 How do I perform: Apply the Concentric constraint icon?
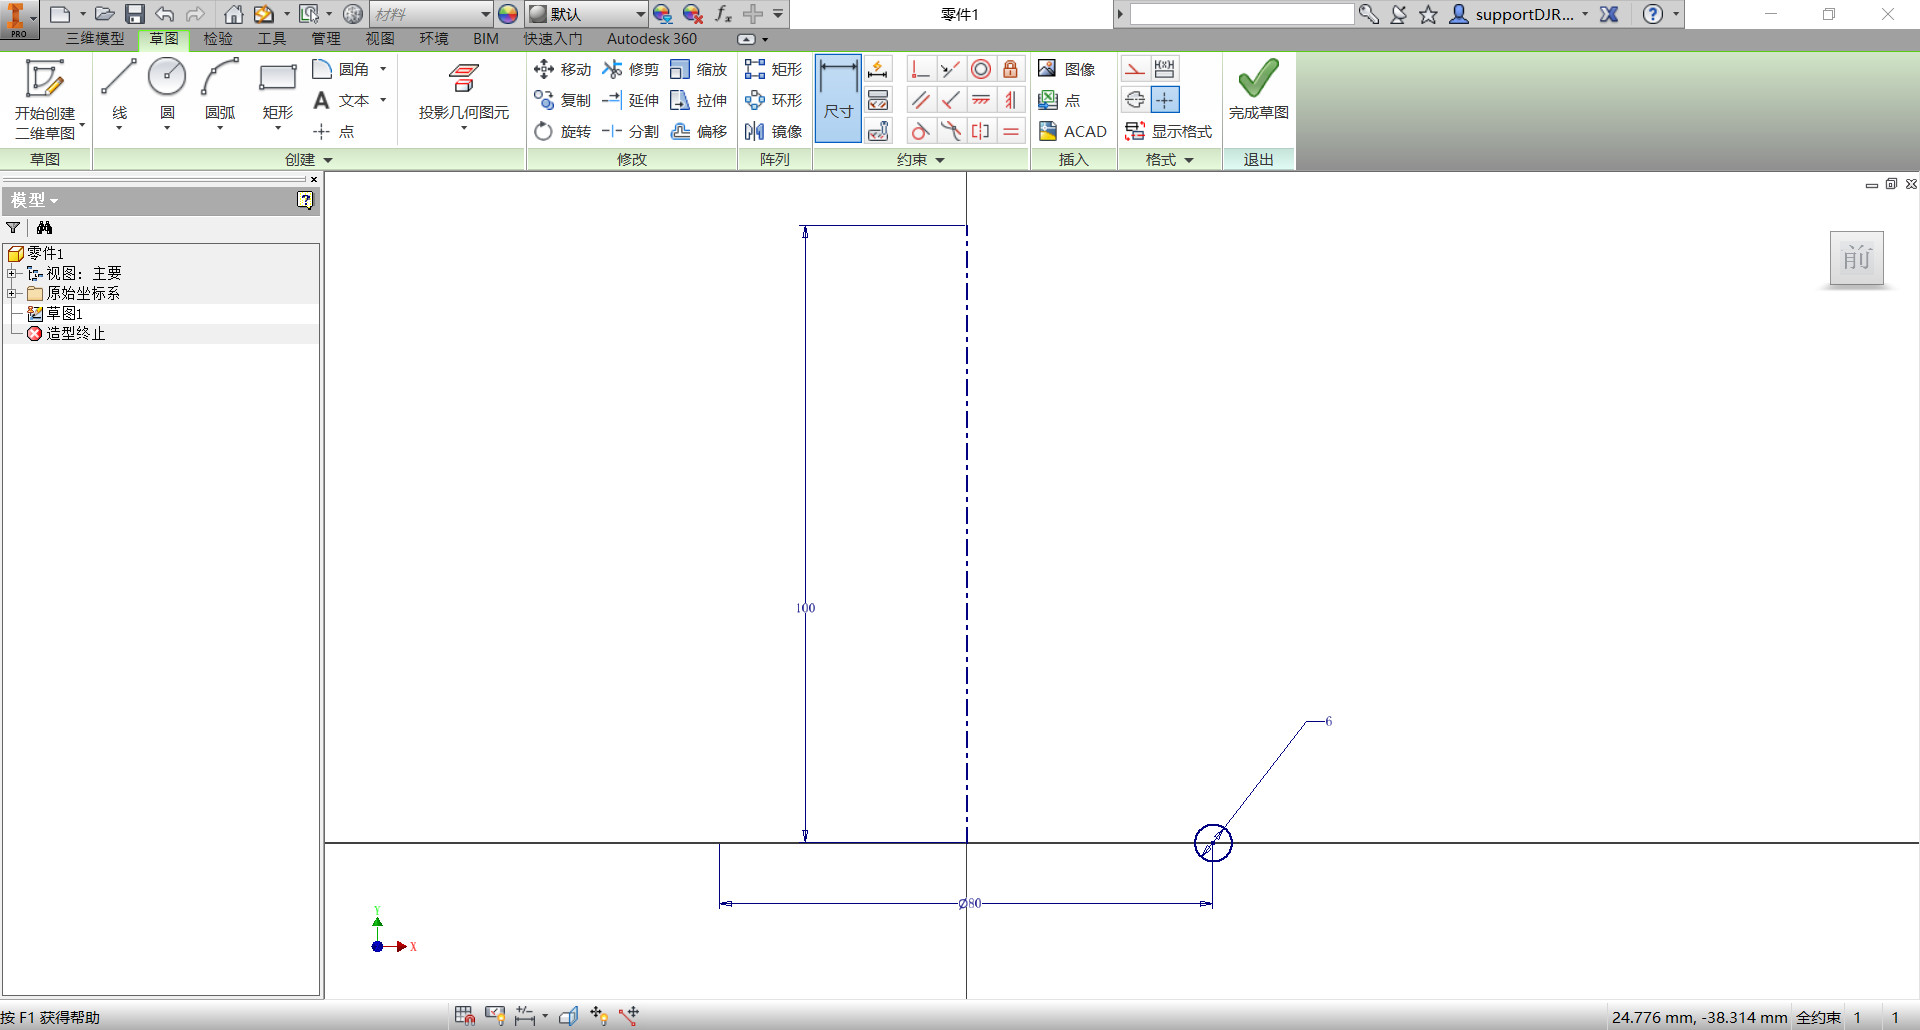coord(981,69)
